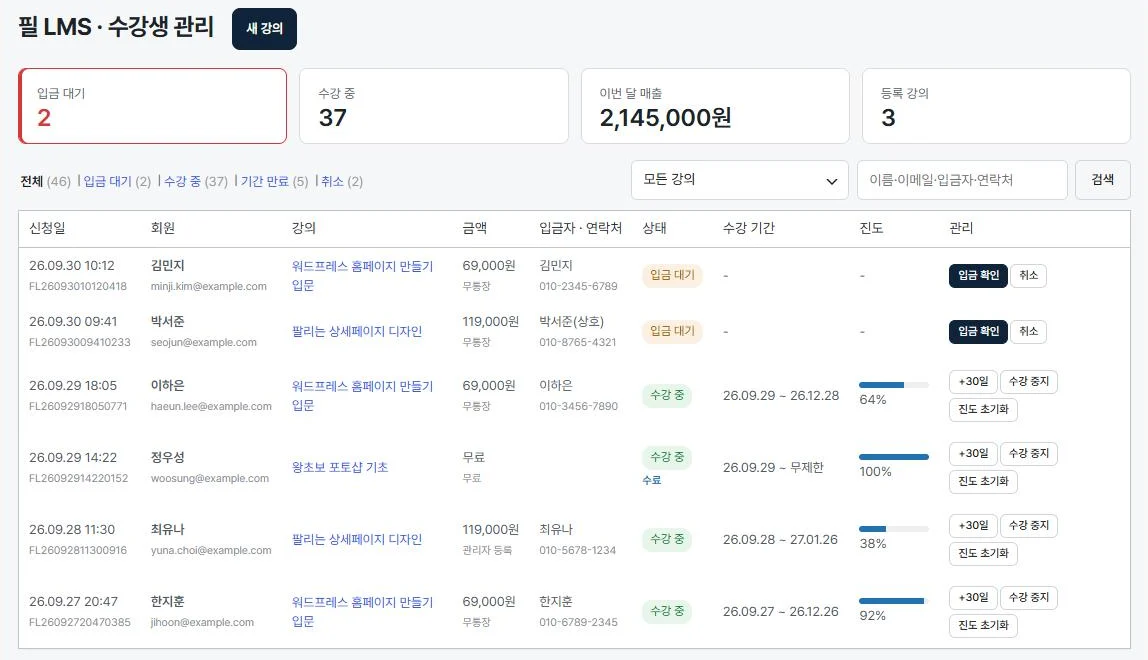This screenshot has height=660, width=1148.
Task: Click the 검색 button
Action: (x=1103, y=179)
